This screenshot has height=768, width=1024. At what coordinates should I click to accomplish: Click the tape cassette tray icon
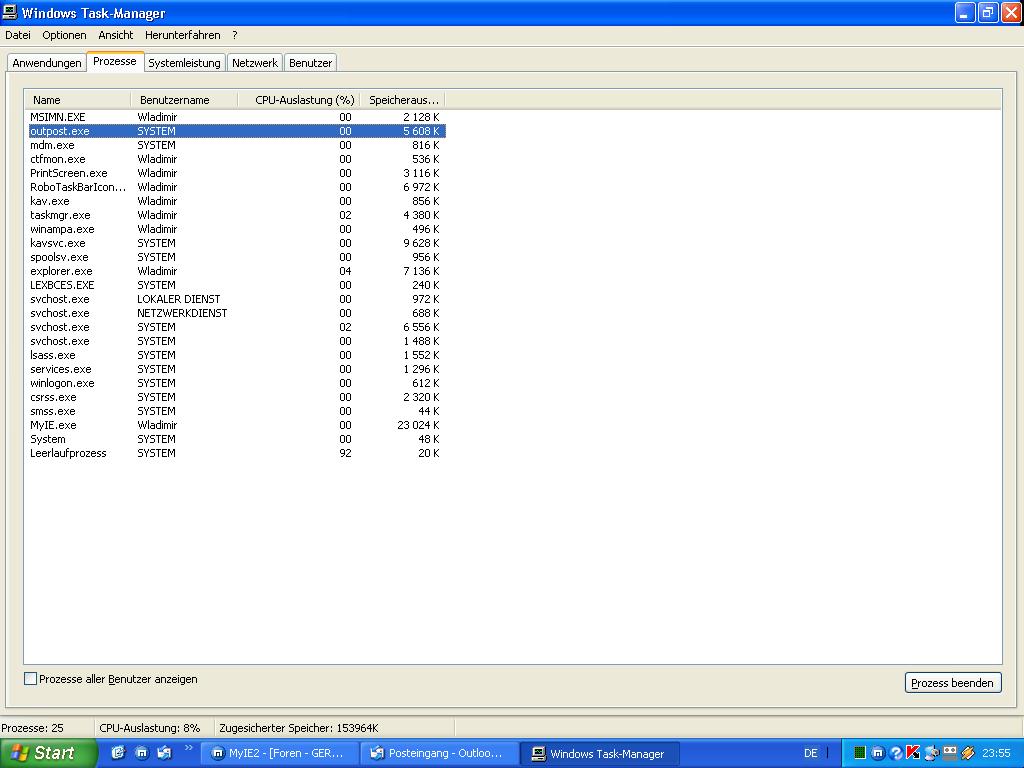point(950,753)
